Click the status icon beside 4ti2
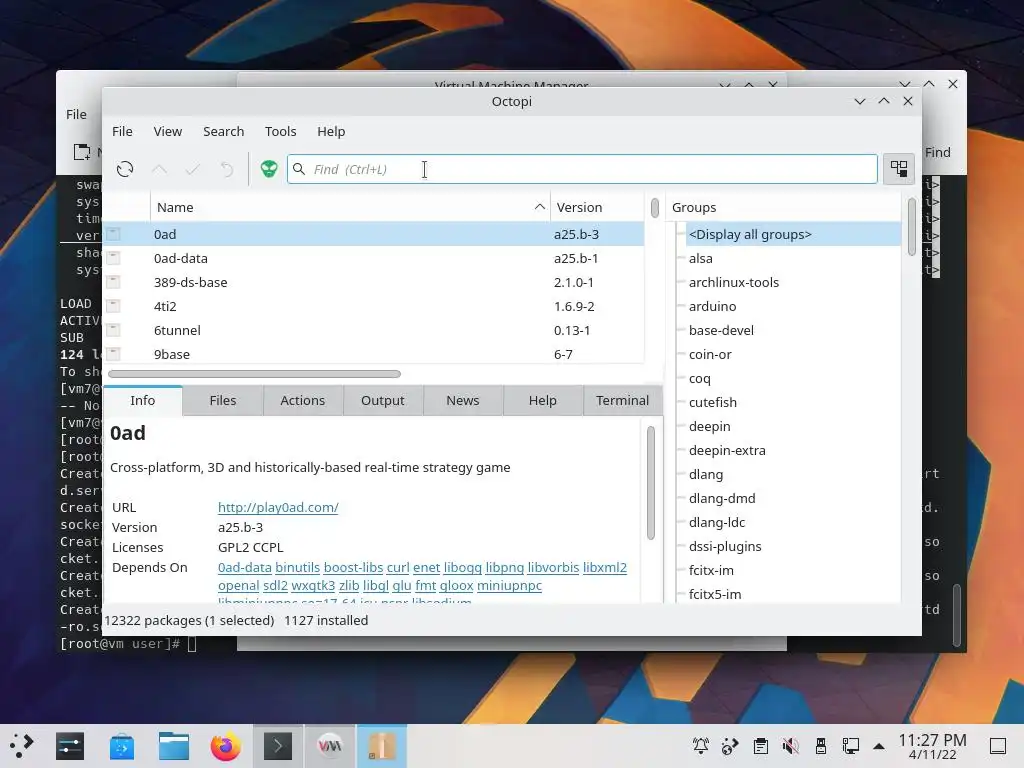 tap(113, 306)
